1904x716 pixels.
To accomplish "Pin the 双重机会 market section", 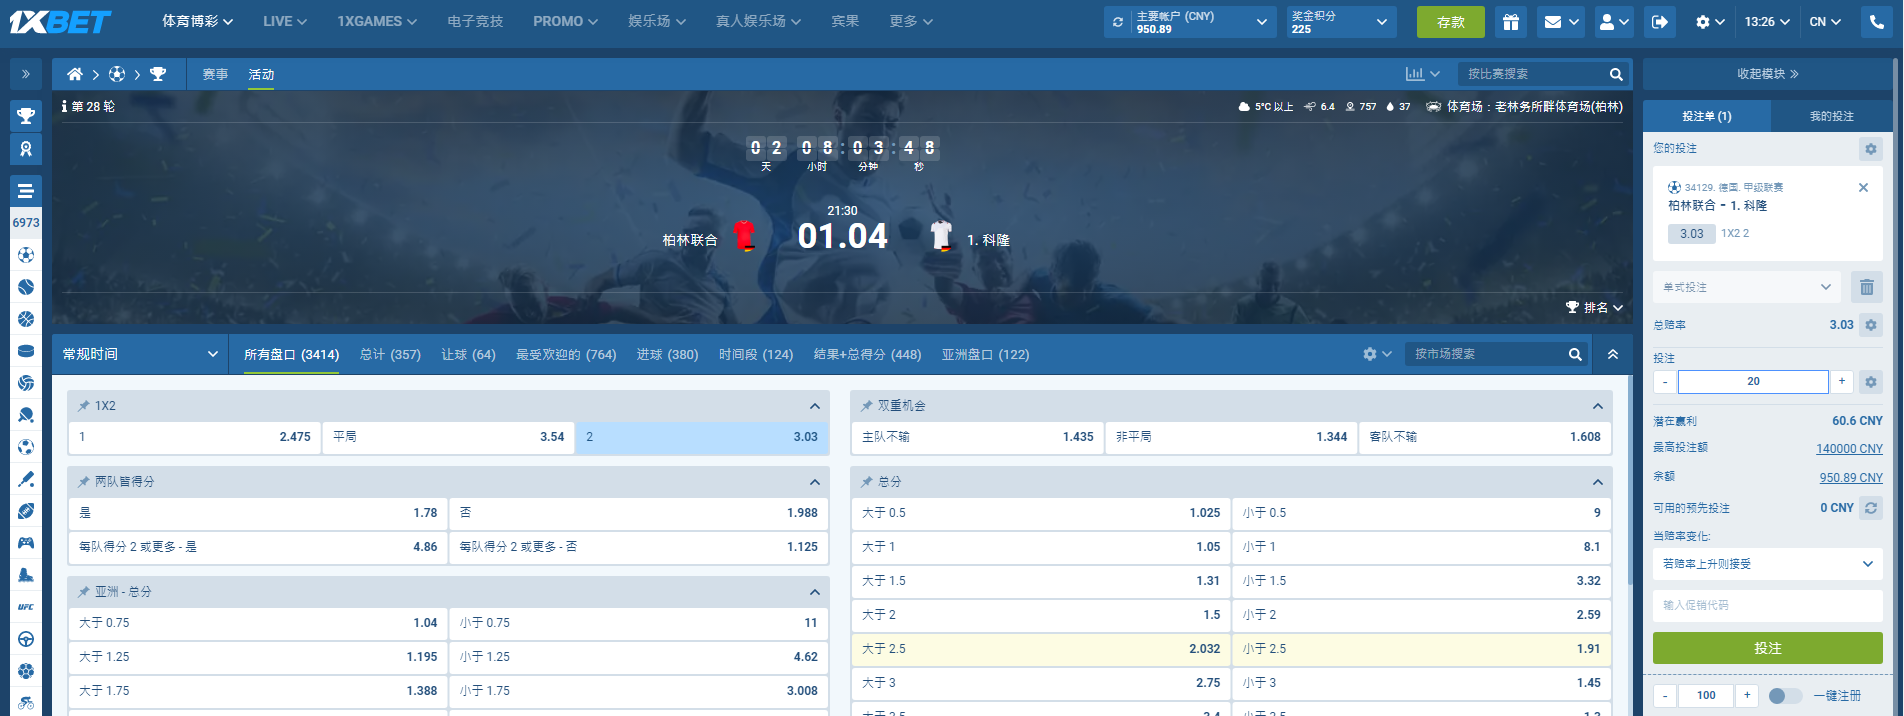I will click(x=867, y=406).
